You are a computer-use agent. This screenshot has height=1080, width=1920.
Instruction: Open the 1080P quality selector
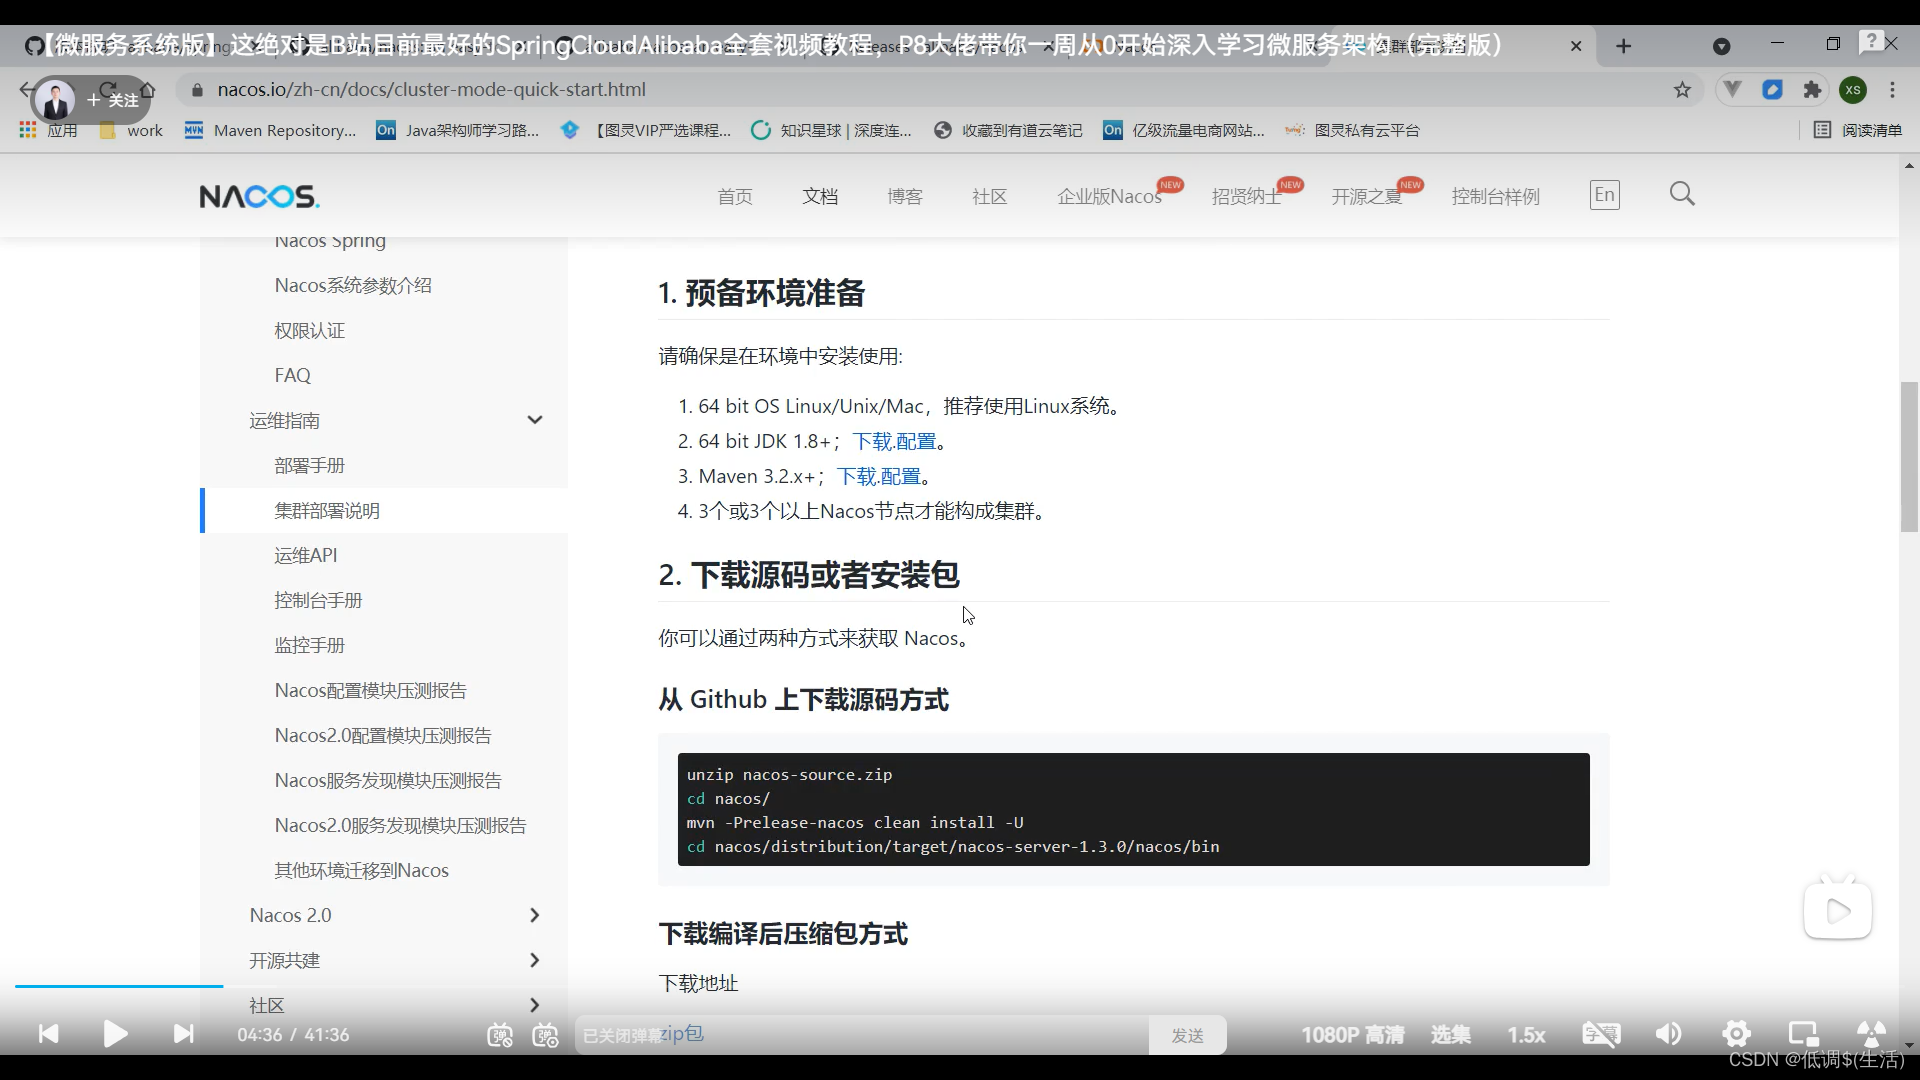point(1352,1035)
